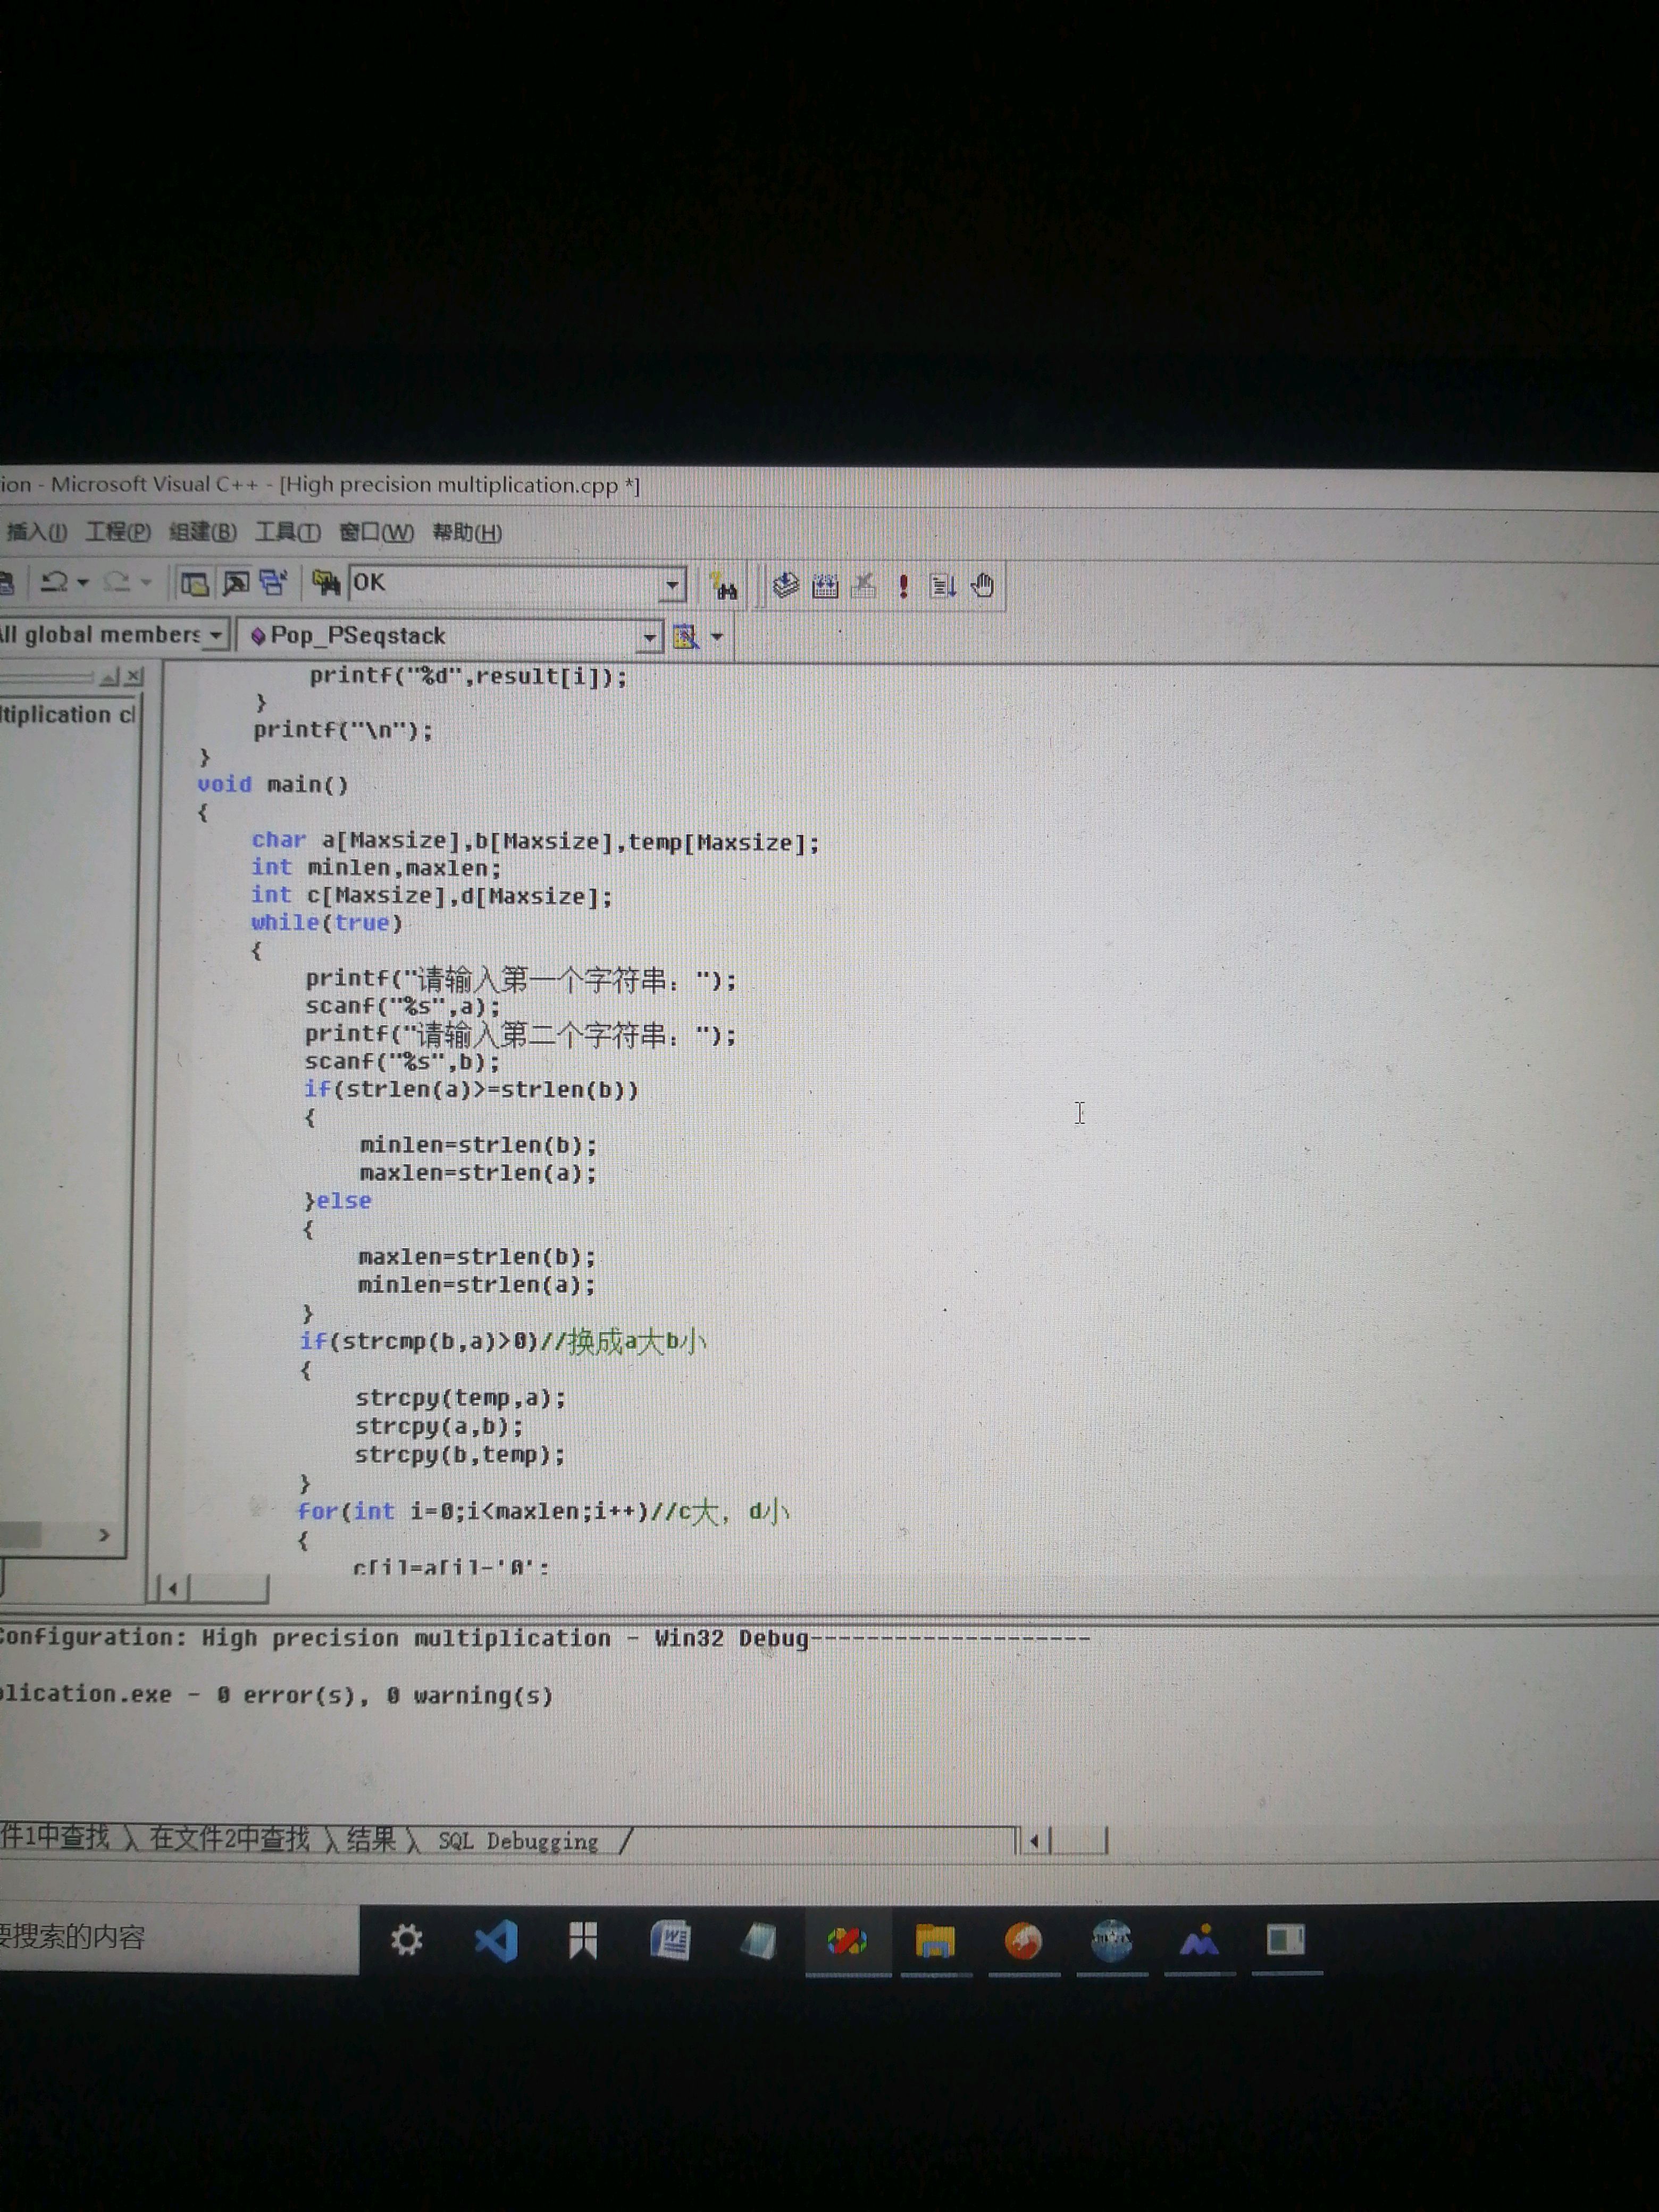Open the 帮助(H) menu
Viewport: 1659px width, 2212px height.
coord(467,532)
